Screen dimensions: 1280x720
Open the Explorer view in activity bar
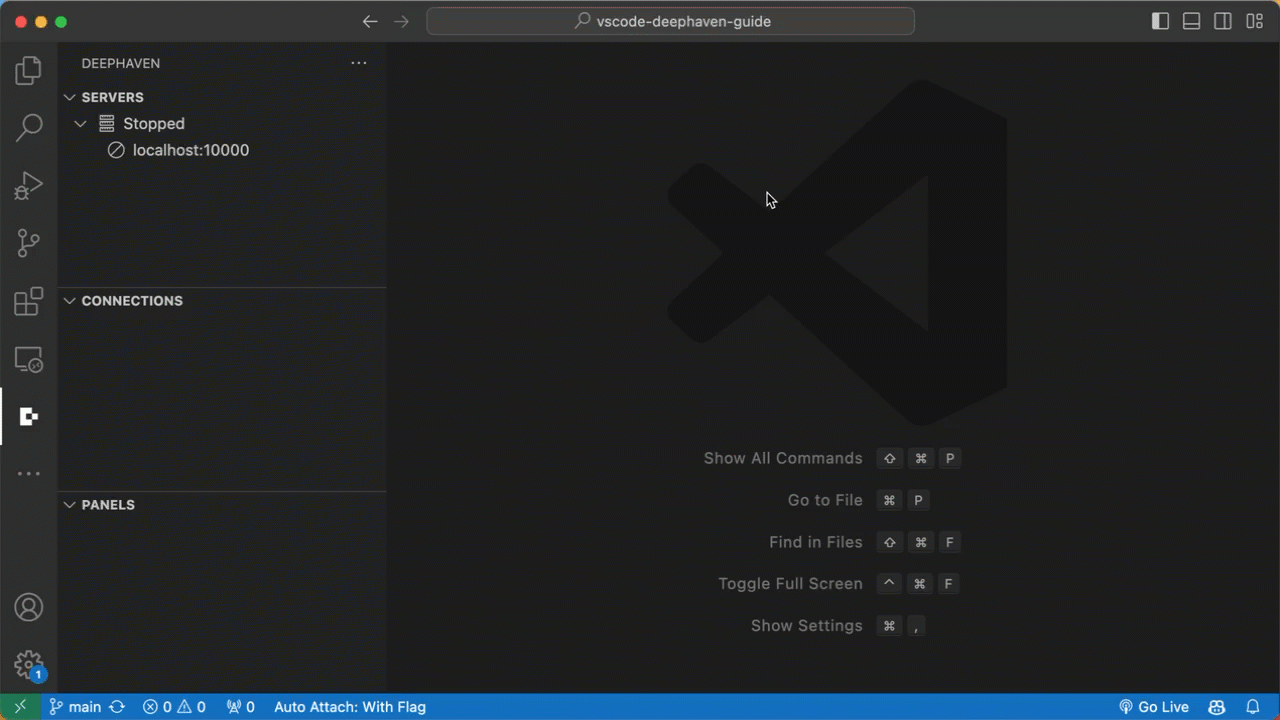pos(29,70)
